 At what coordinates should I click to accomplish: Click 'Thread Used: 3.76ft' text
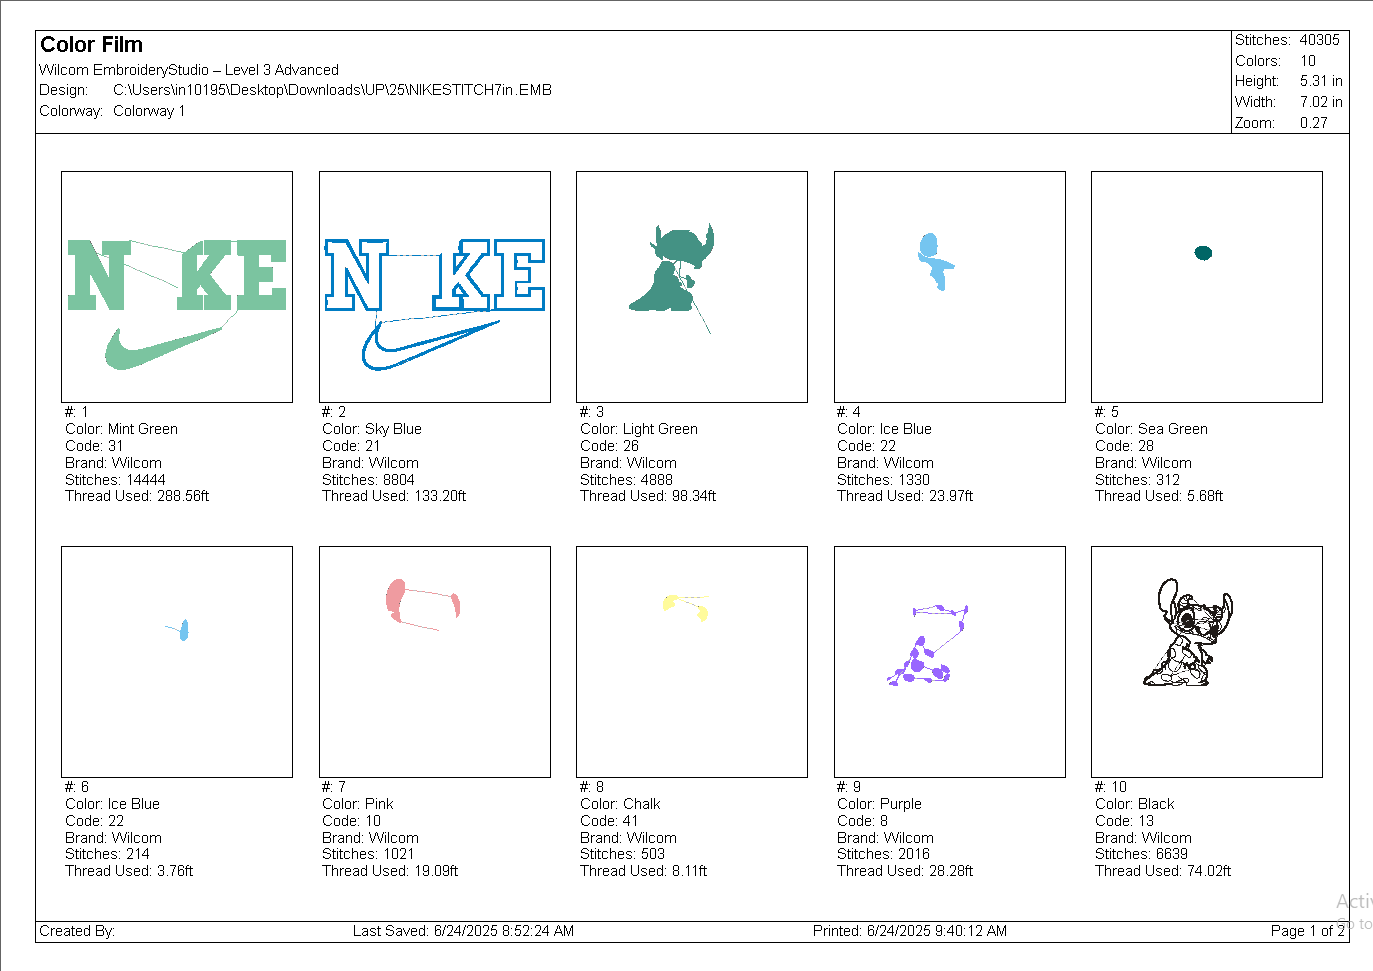(129, 871)
